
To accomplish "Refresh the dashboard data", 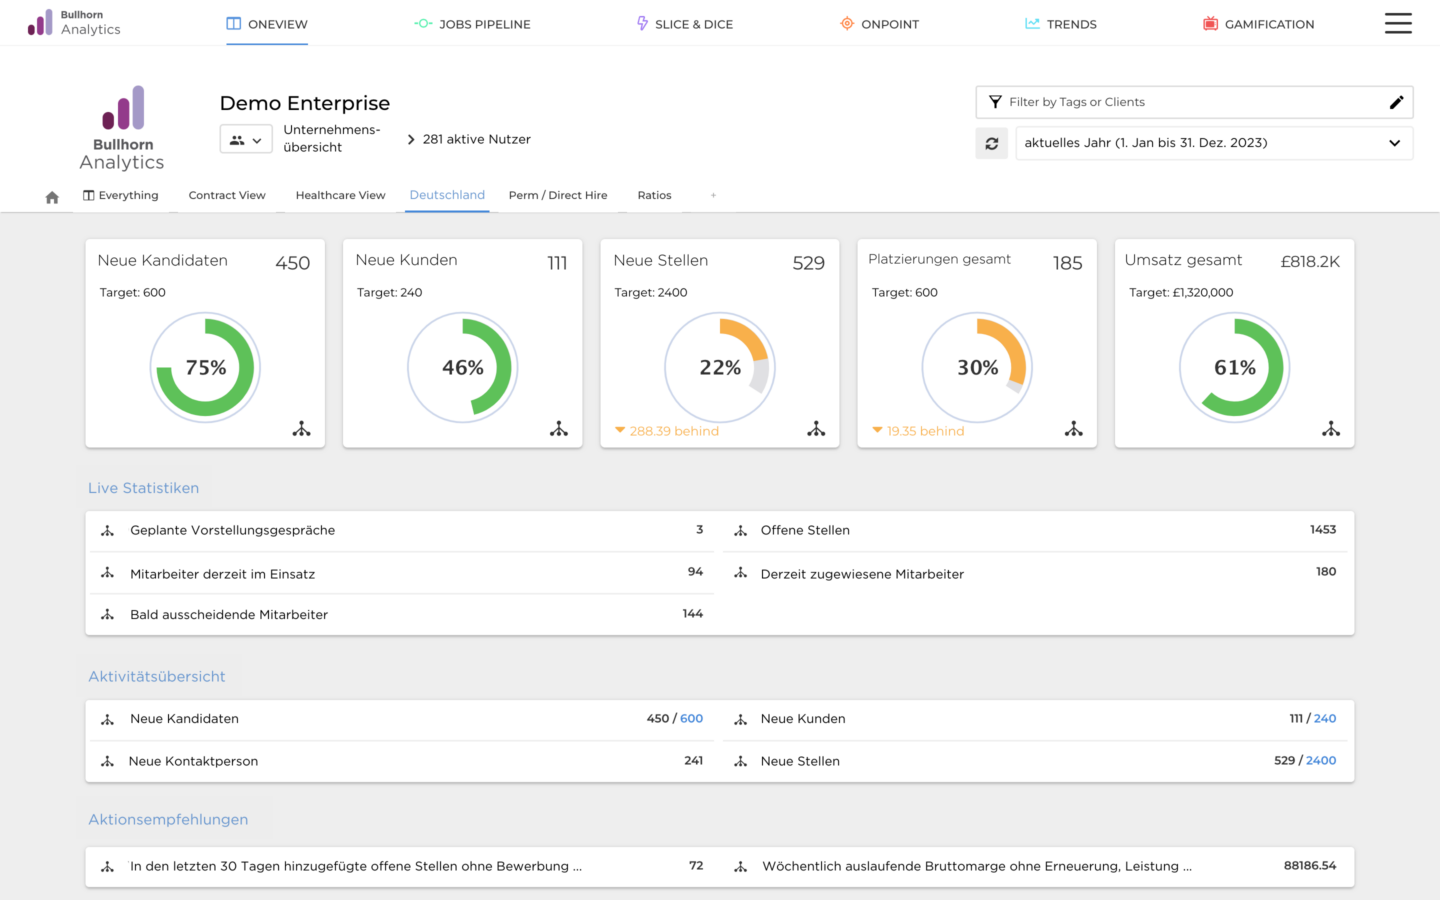I will coord(991,143).
